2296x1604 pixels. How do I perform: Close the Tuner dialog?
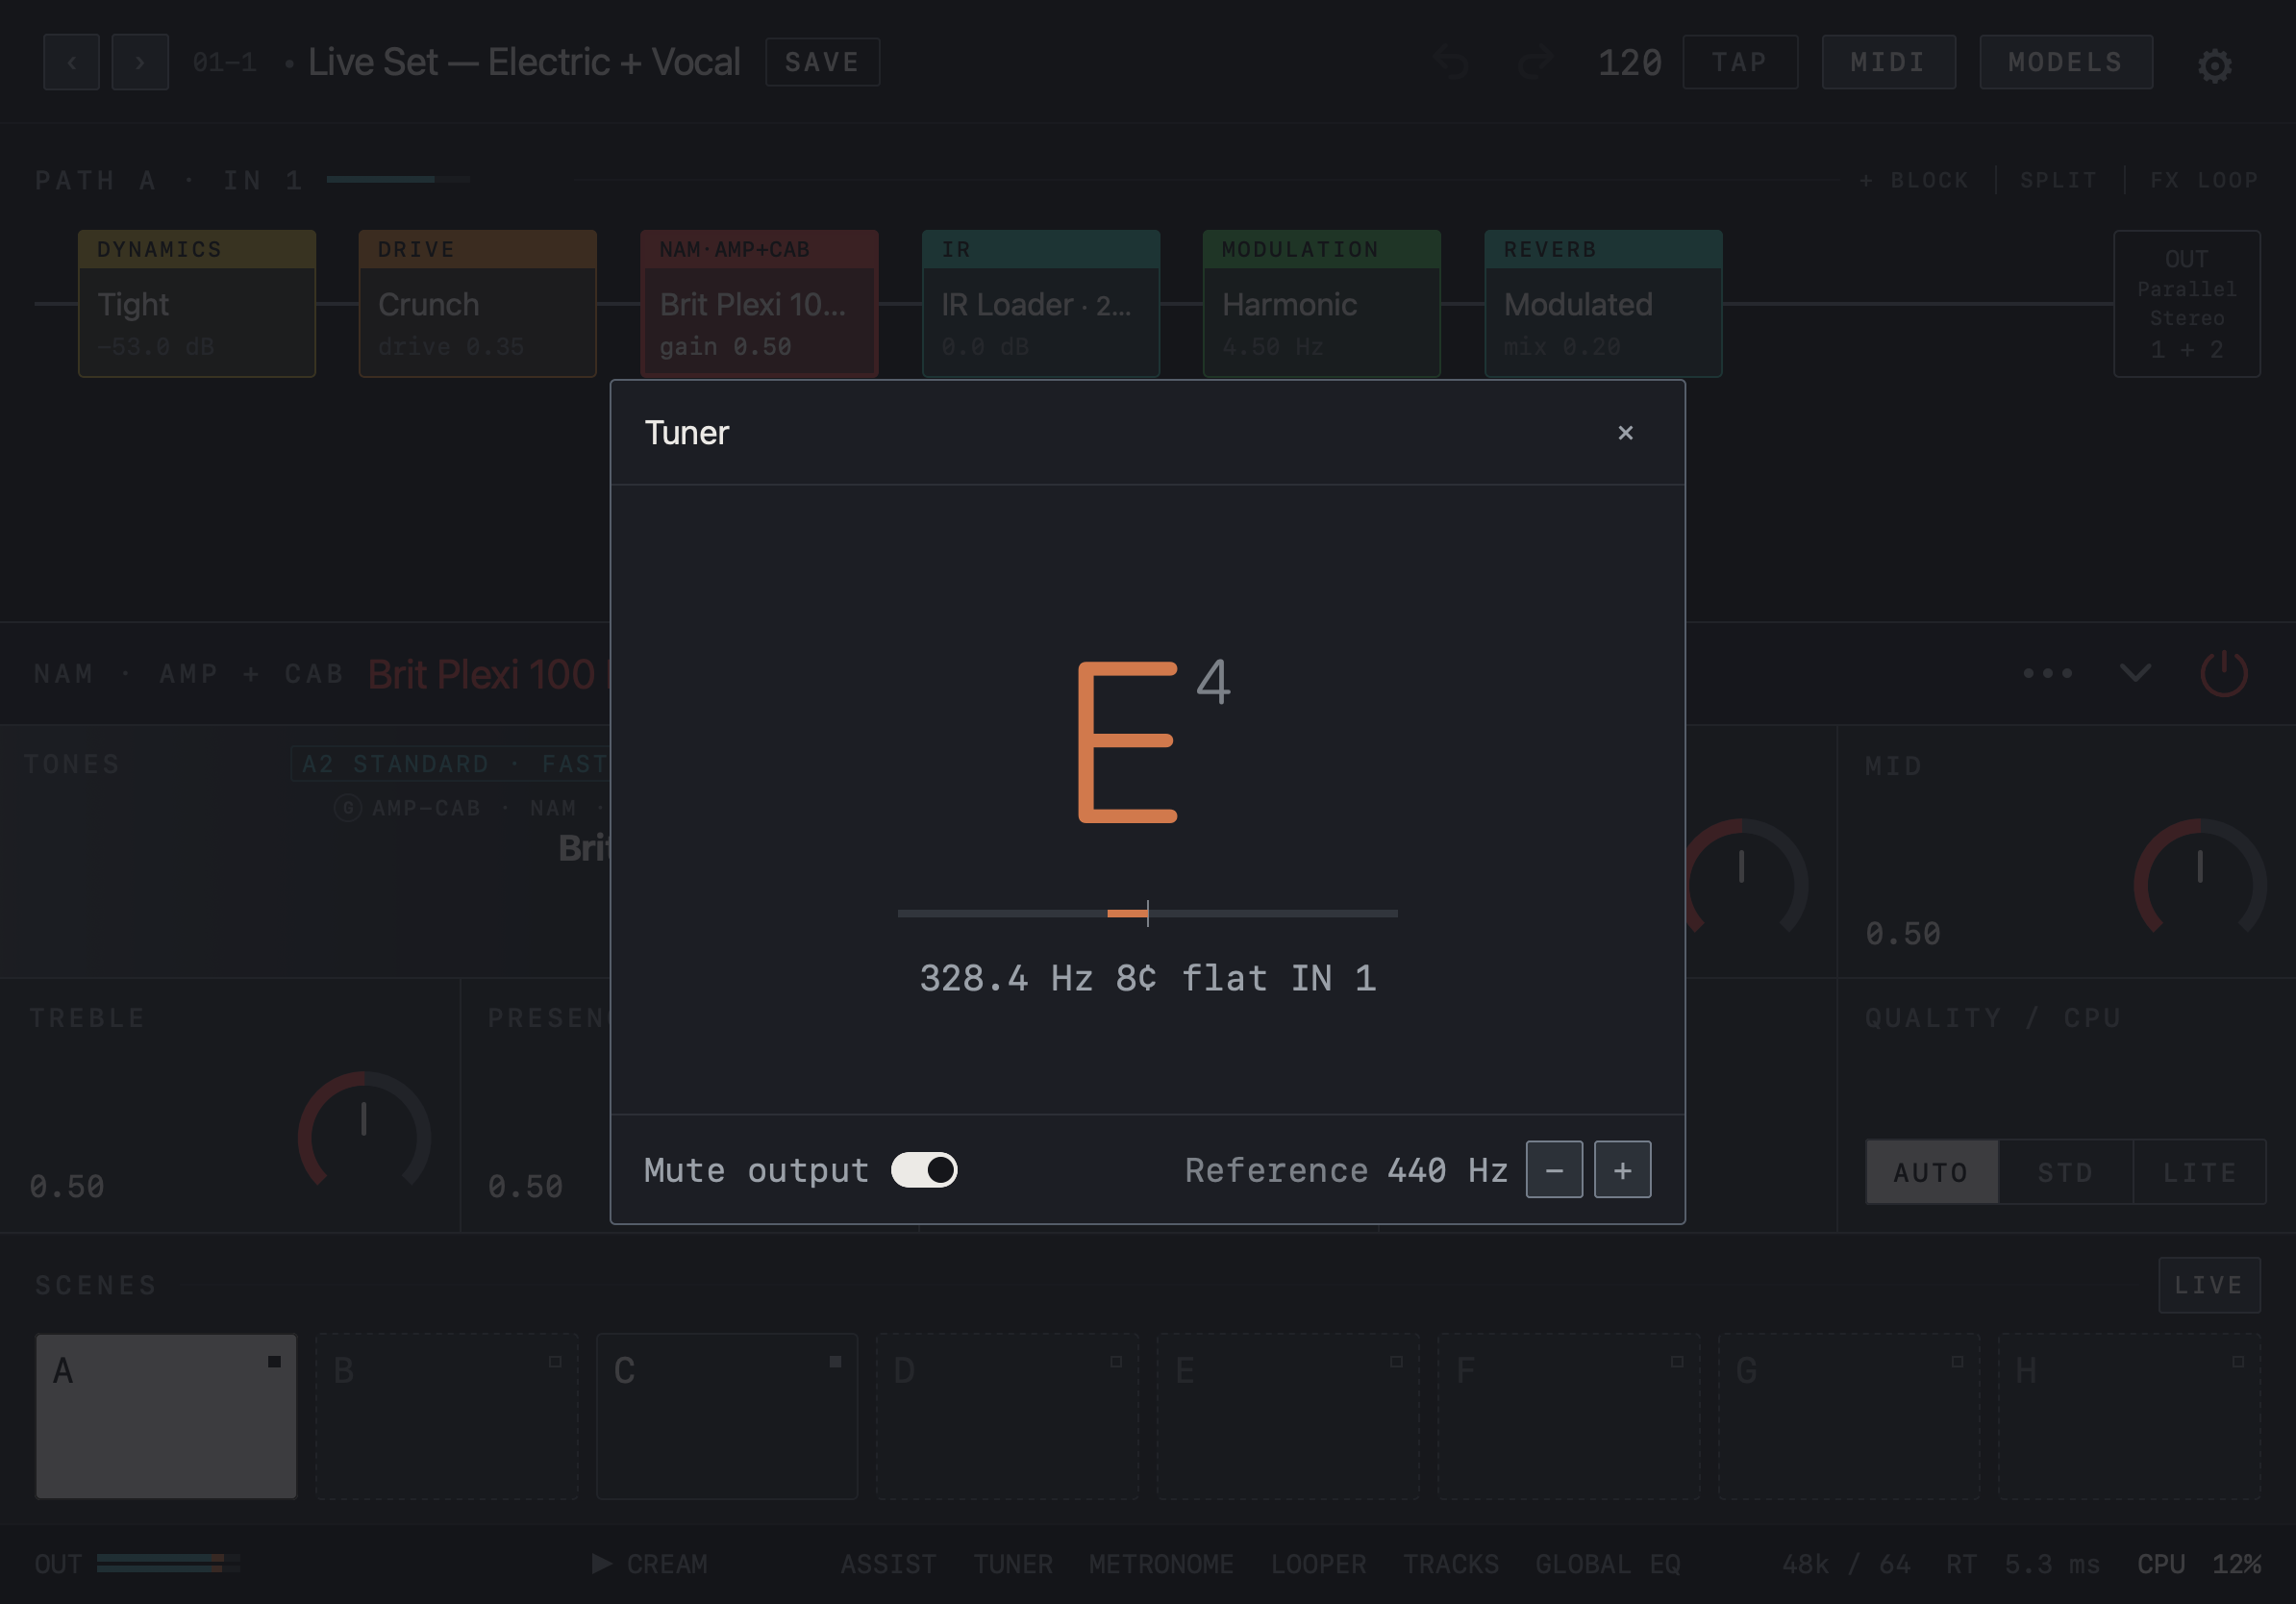tap(1625, 433)
